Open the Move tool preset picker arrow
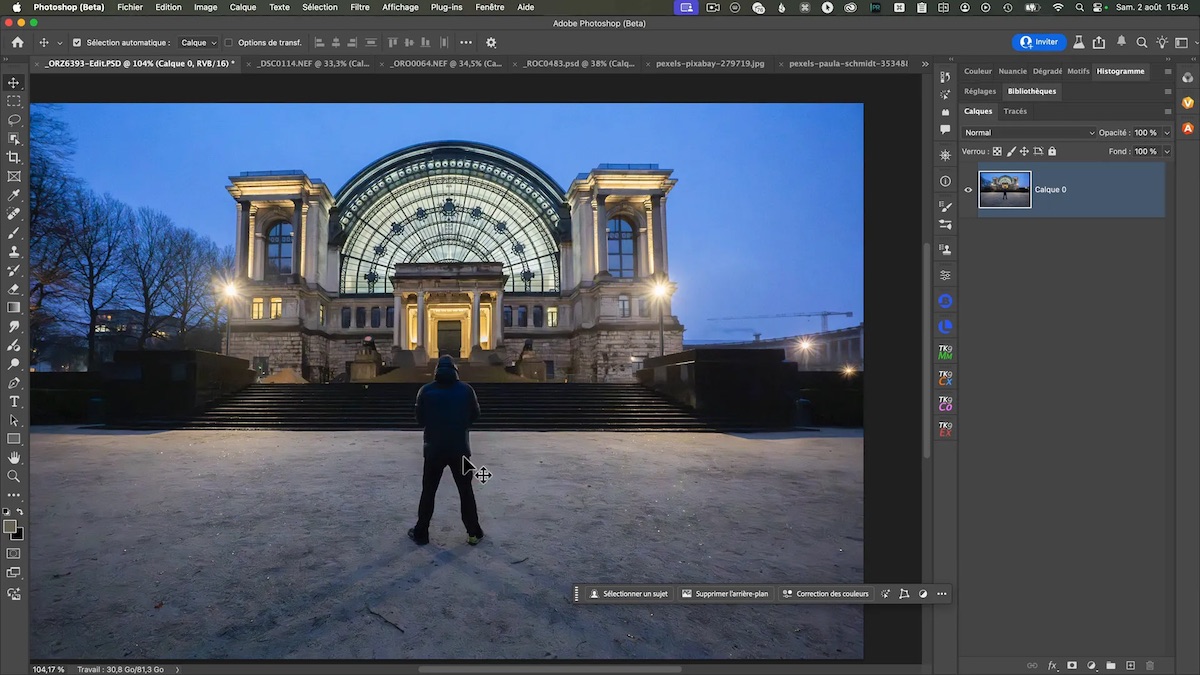The height and width of the screenshot is (675, 1200). coord(59,43)
